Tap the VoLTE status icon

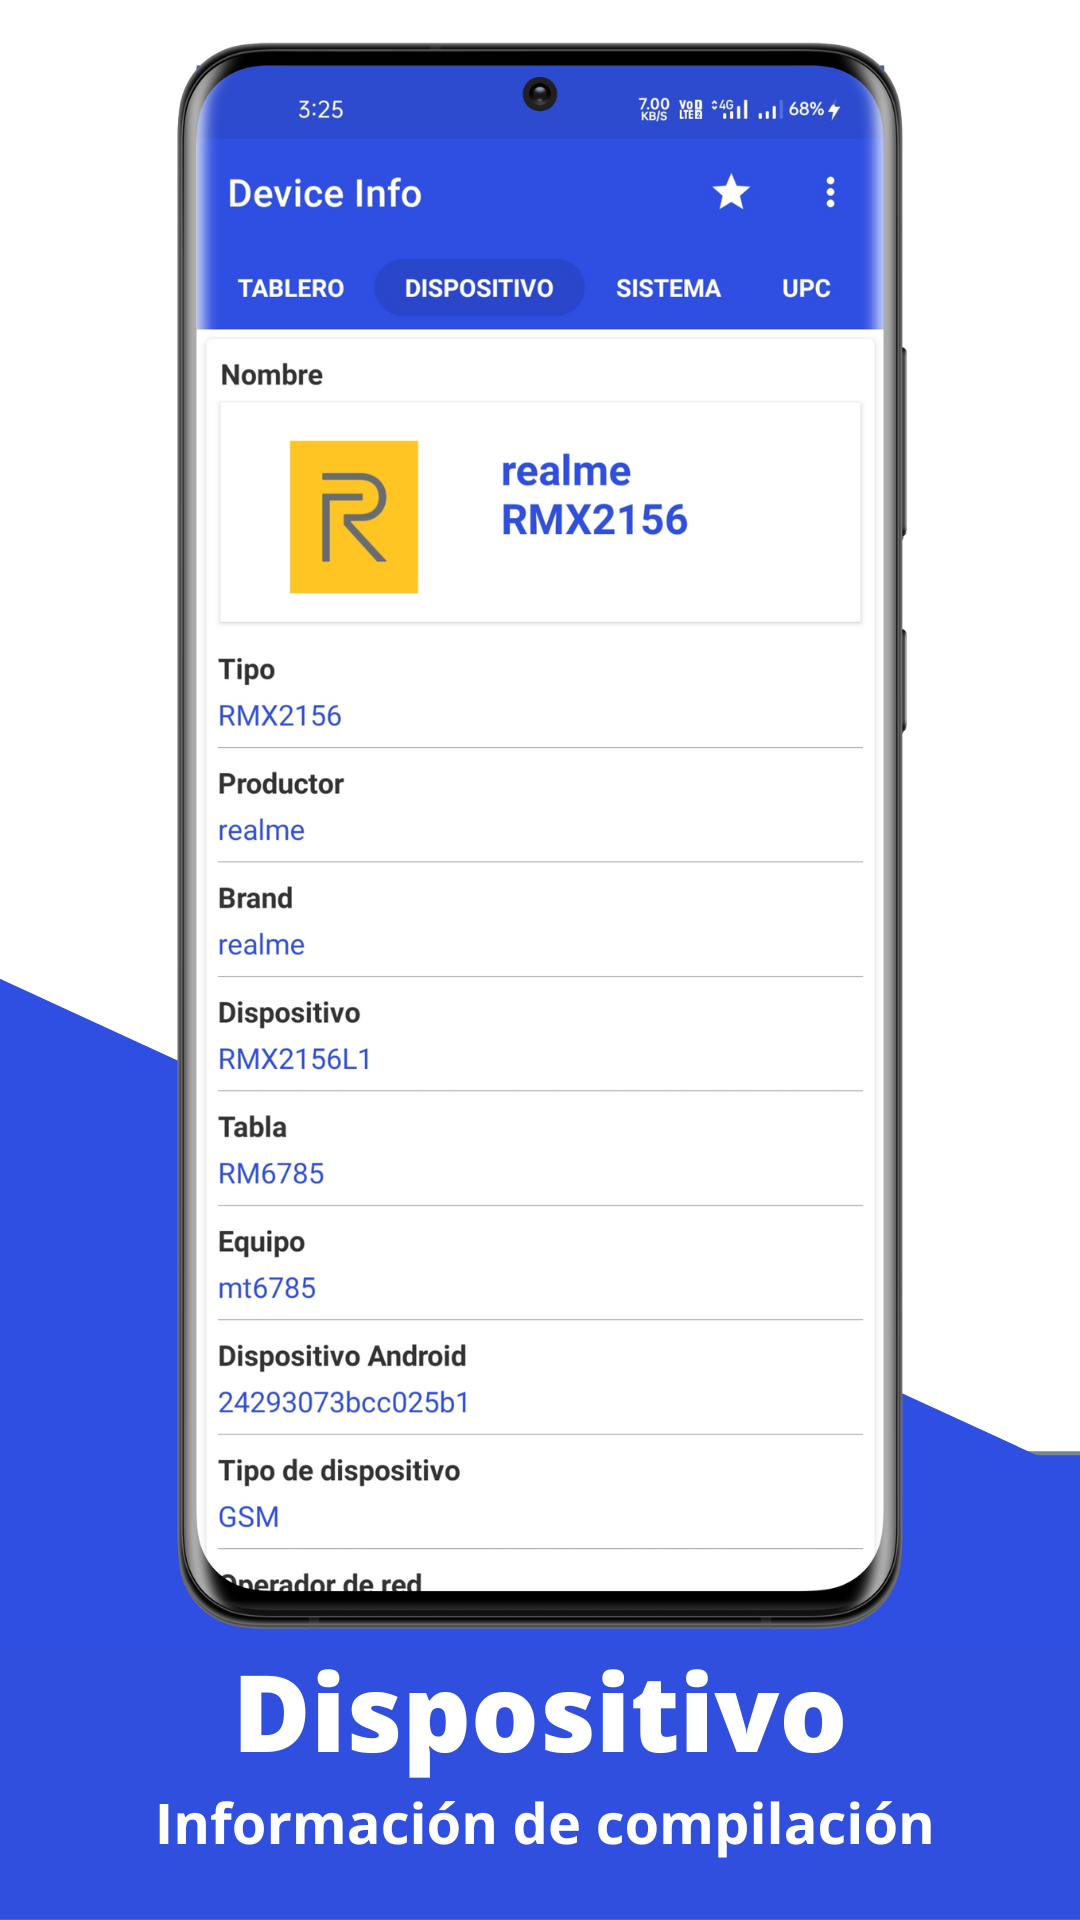[x=691, y=109]
